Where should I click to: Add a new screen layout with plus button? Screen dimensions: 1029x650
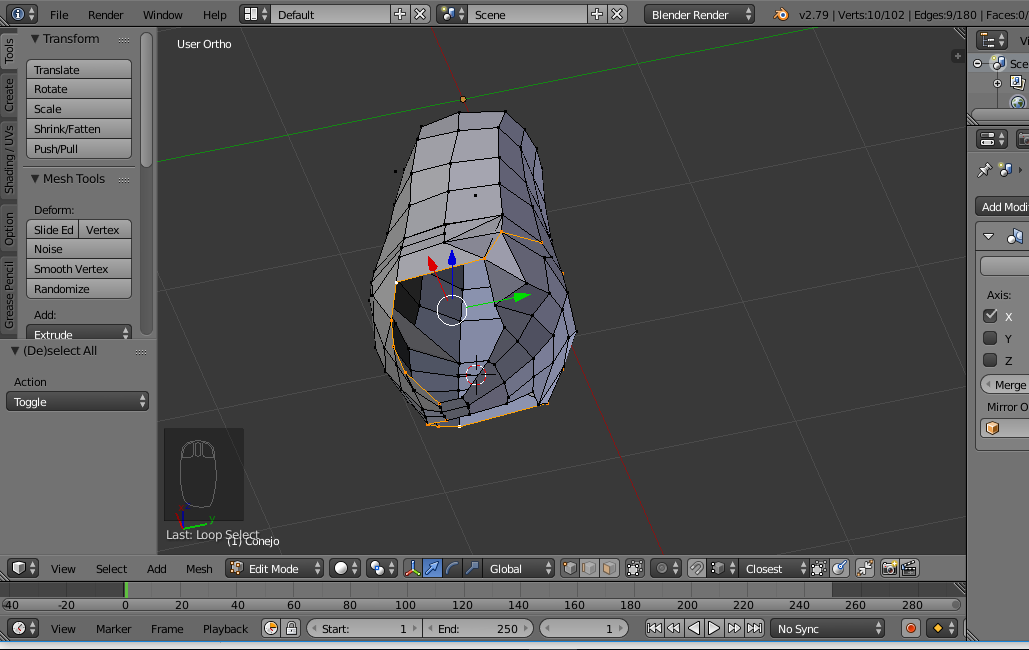click(x=400, y=14)
